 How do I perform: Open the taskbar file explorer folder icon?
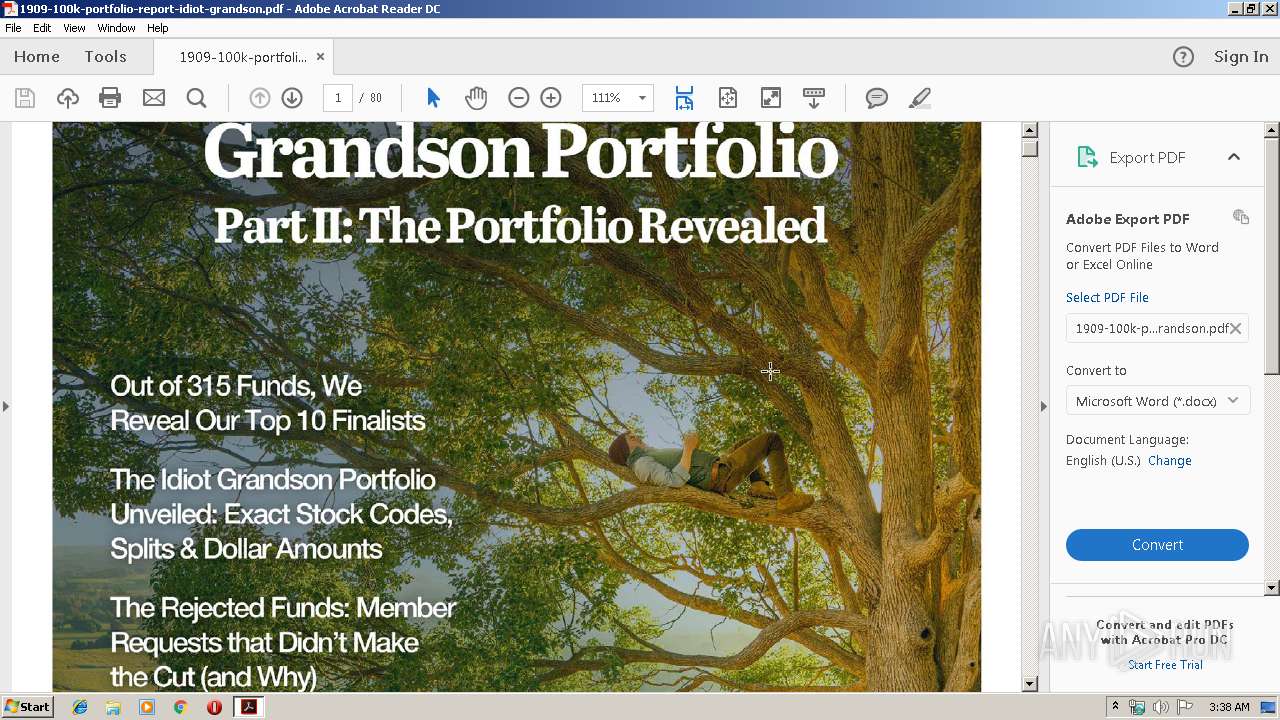click(113, 707)
